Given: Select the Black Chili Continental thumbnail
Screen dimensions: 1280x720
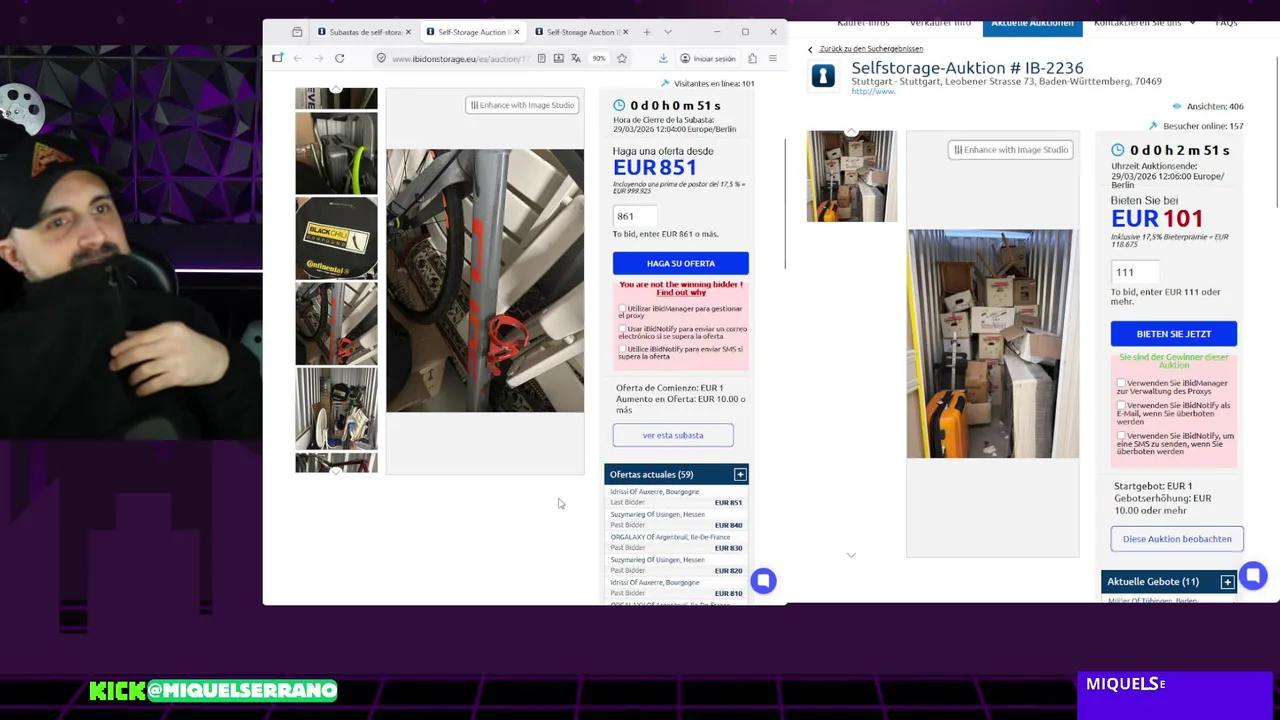Looking at the screenshot, I should point(336,238).
